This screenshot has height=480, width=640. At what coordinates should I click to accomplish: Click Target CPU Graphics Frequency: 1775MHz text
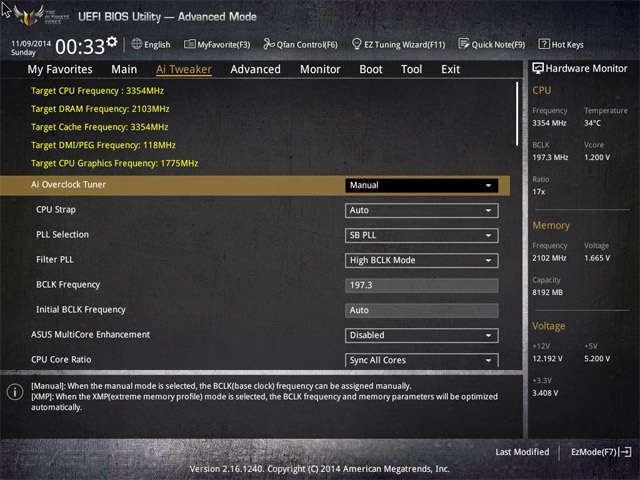coord(114,163)
